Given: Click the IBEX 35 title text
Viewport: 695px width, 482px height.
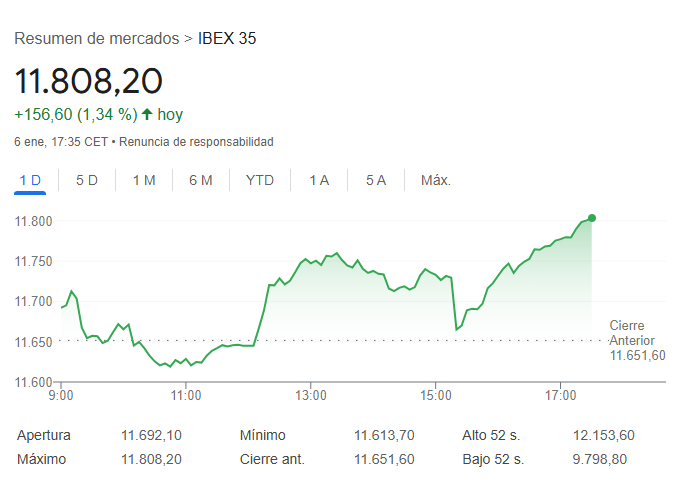Looking at the screenshot, I should [227, 39].
